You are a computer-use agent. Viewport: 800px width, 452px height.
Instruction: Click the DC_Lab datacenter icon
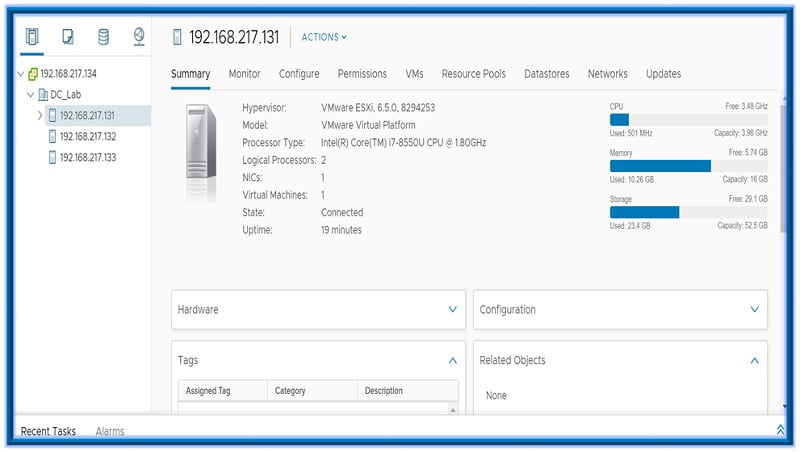click(x=43, y=95)
